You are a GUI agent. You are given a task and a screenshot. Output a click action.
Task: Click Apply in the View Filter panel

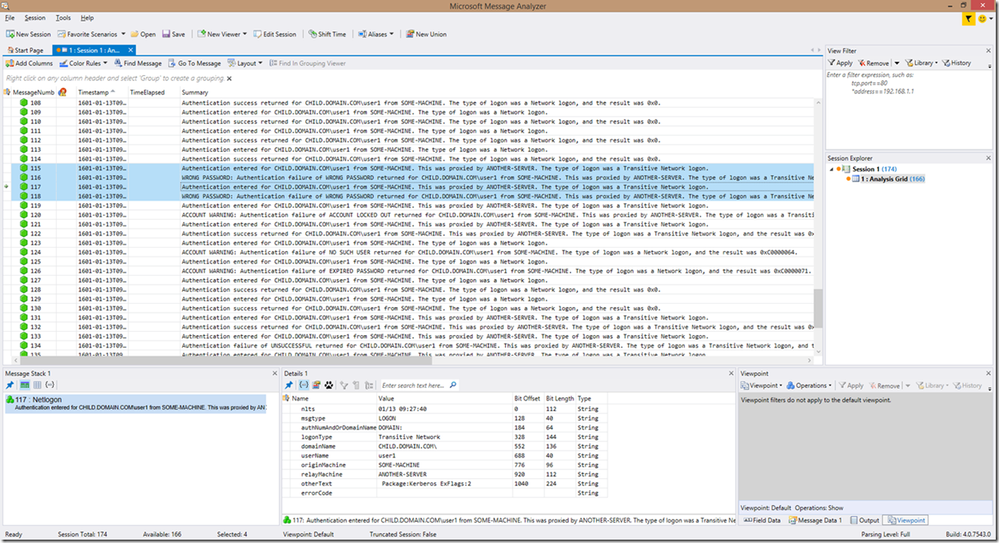[x=840, y=63]
